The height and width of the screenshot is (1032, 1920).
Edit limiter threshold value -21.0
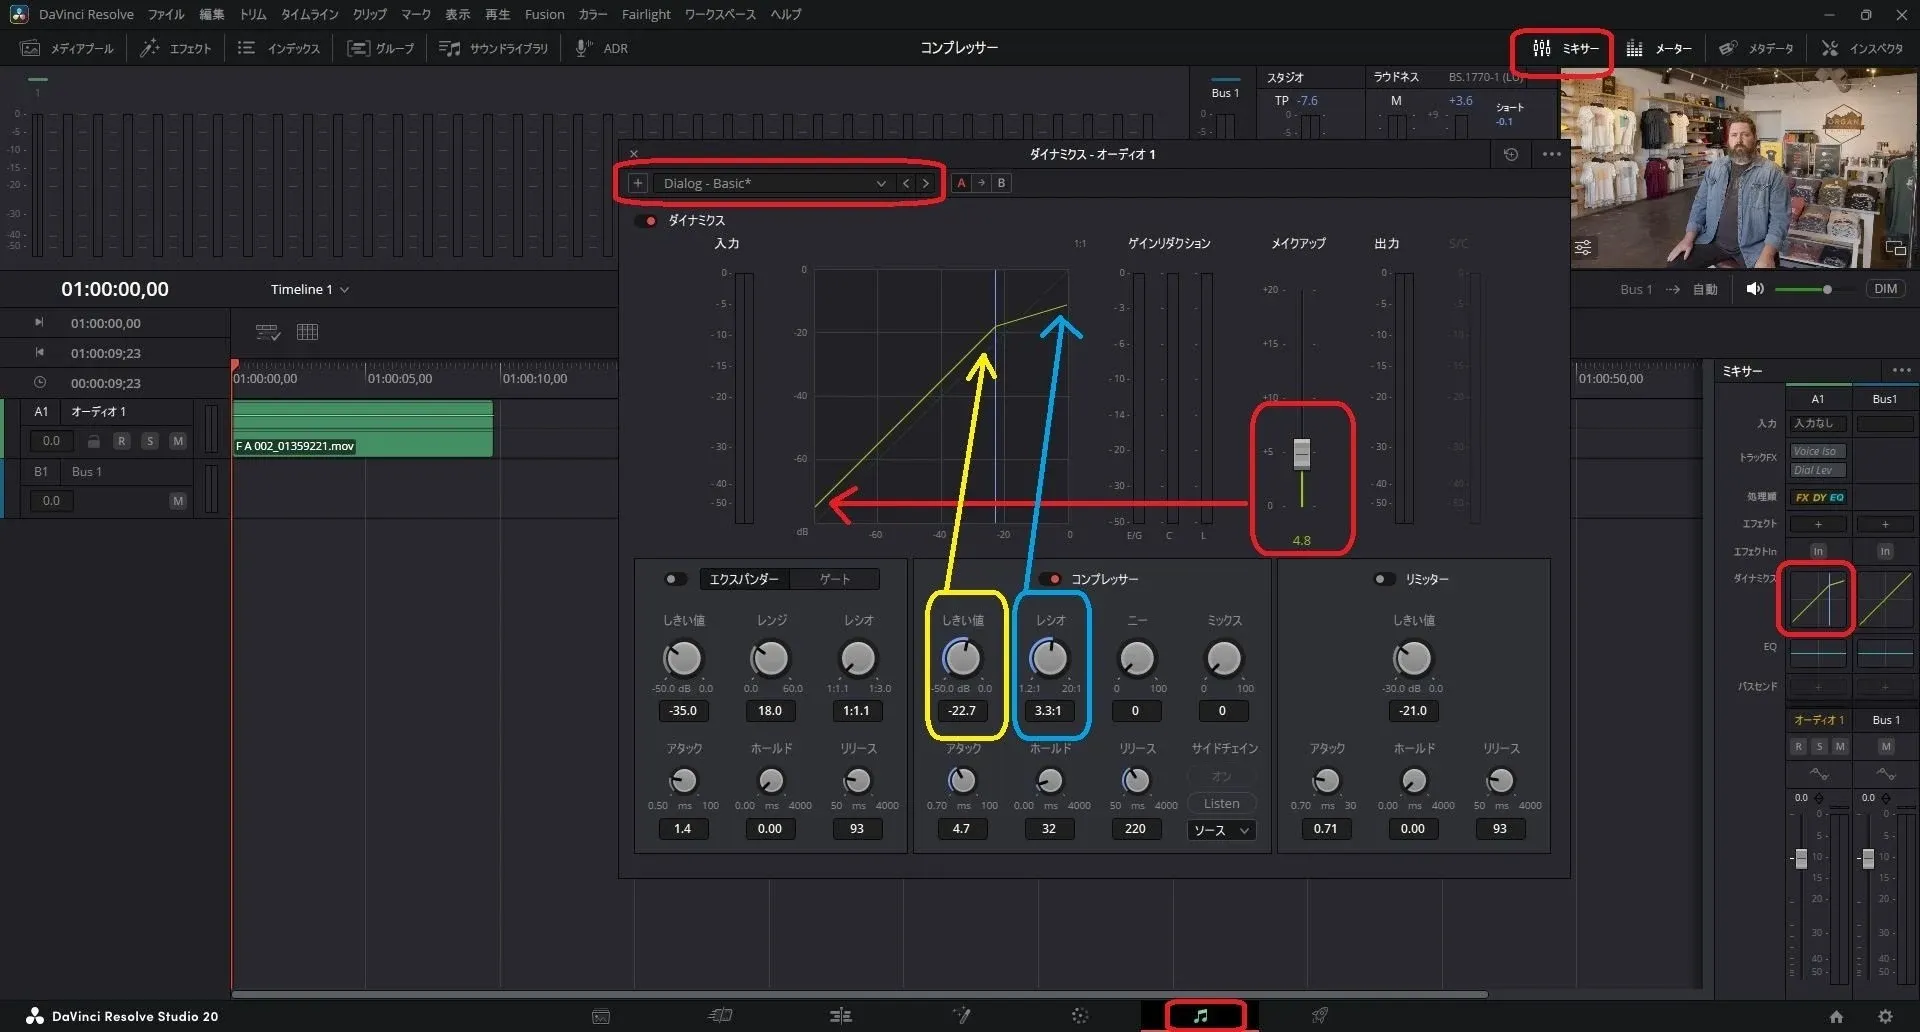pyautogui.click(x=1413, y=711)
